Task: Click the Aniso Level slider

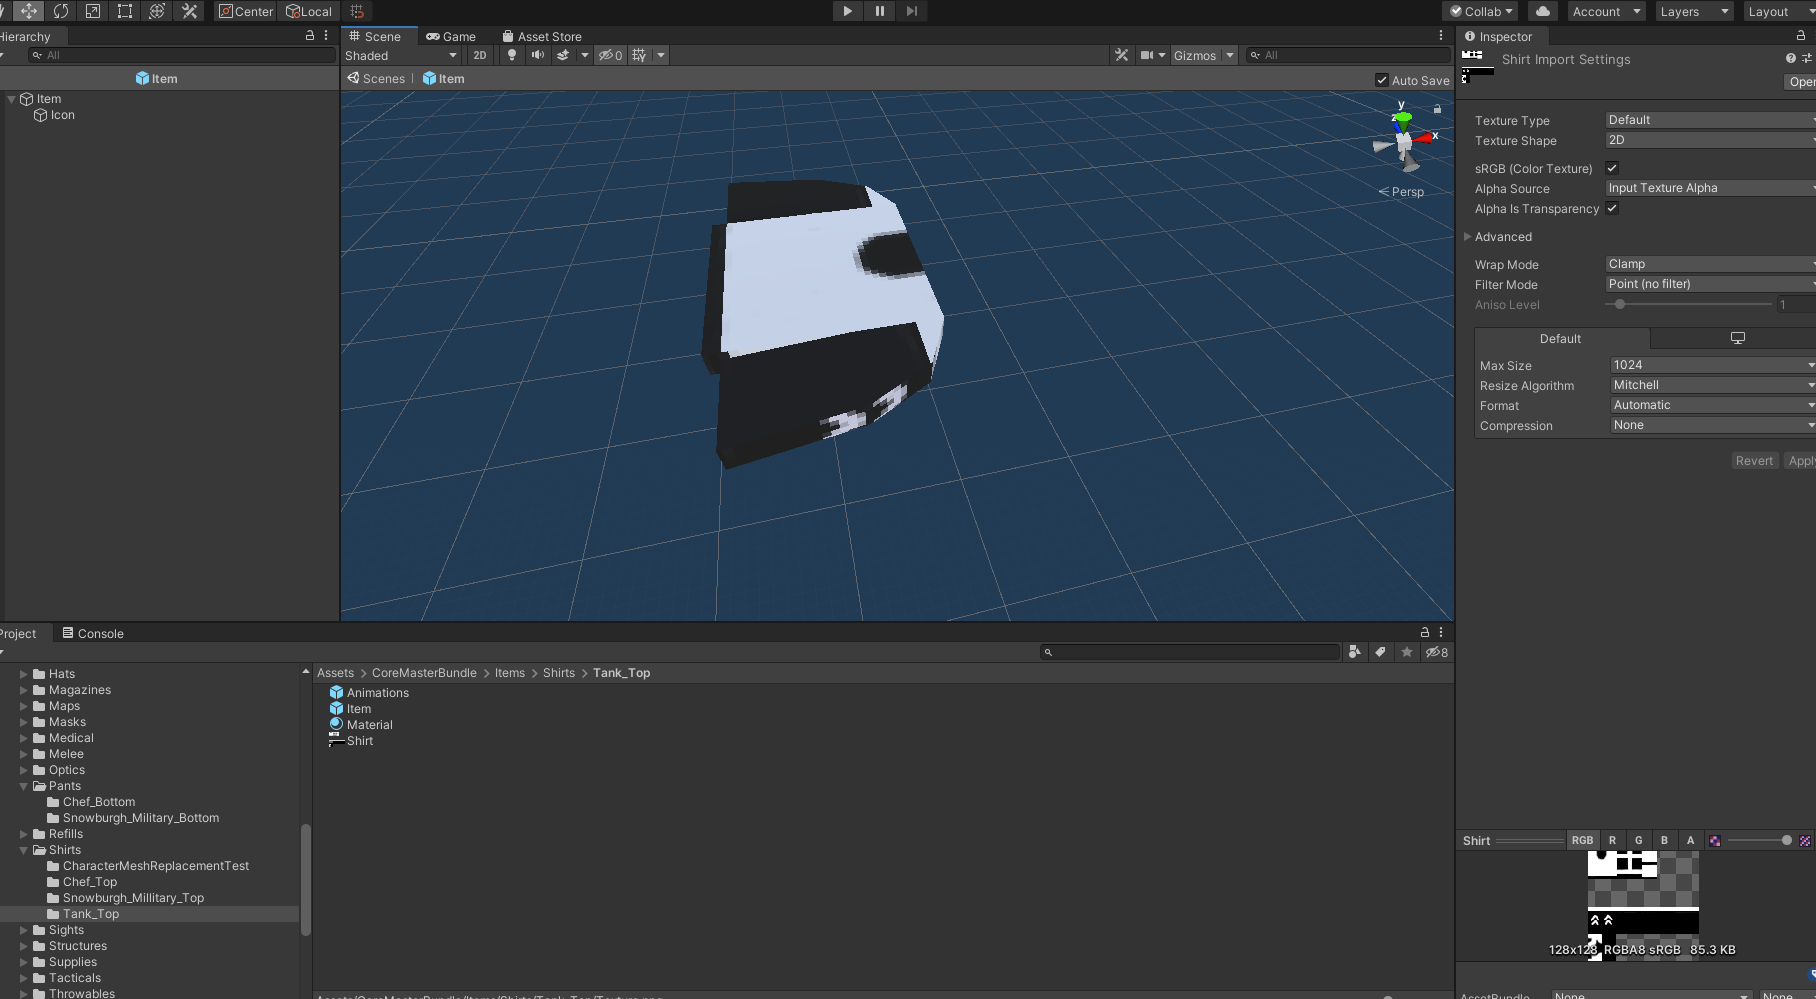Action: [x=1689, y=304]
